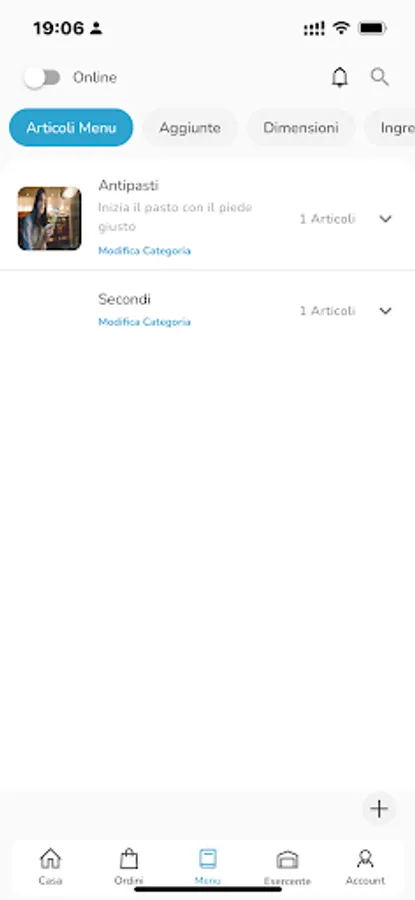Tap the plus add button
The image size is (415, 900).
click(x=379, y=809)
